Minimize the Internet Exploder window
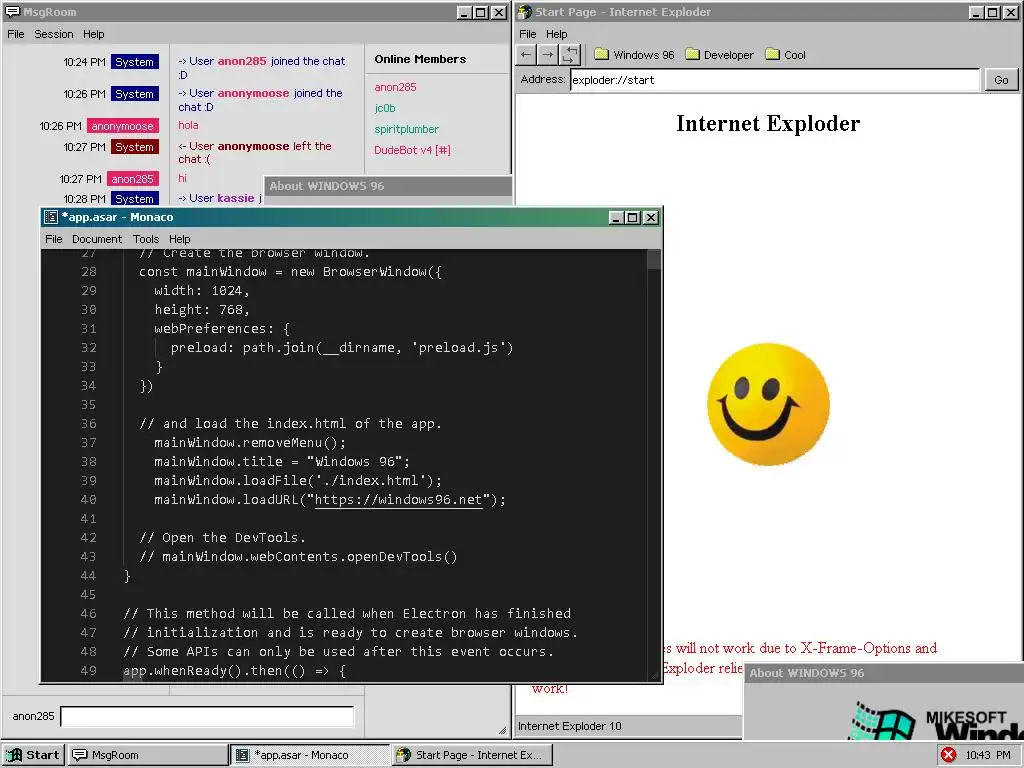This screenshot has width=1024, height=768. coord(976,12)
